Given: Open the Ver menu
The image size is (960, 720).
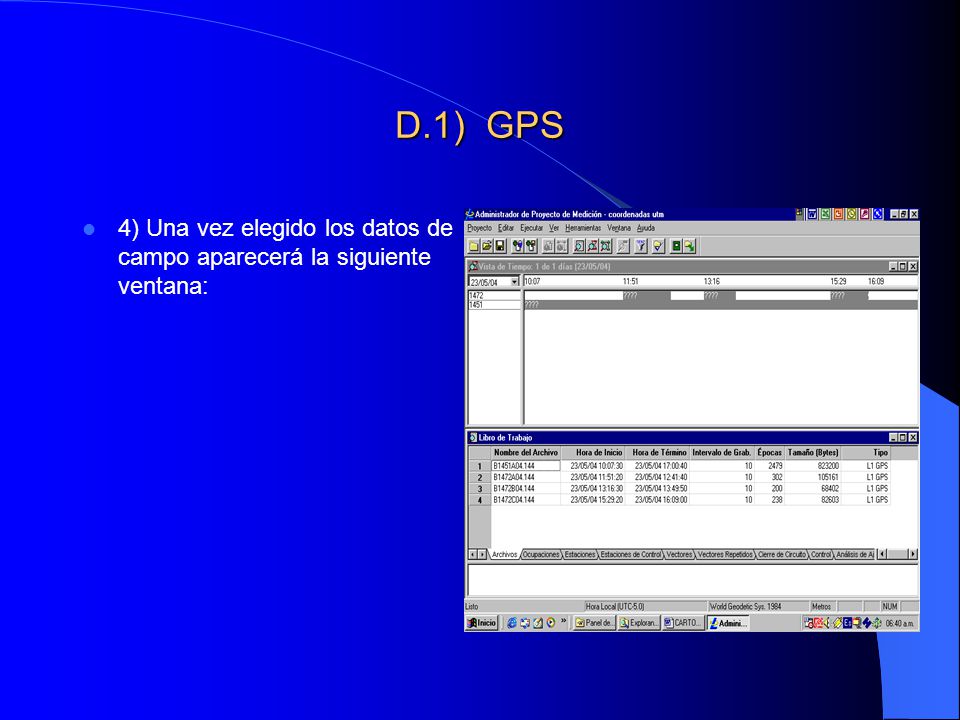Looking at the screenshot, I should (554, 228).
